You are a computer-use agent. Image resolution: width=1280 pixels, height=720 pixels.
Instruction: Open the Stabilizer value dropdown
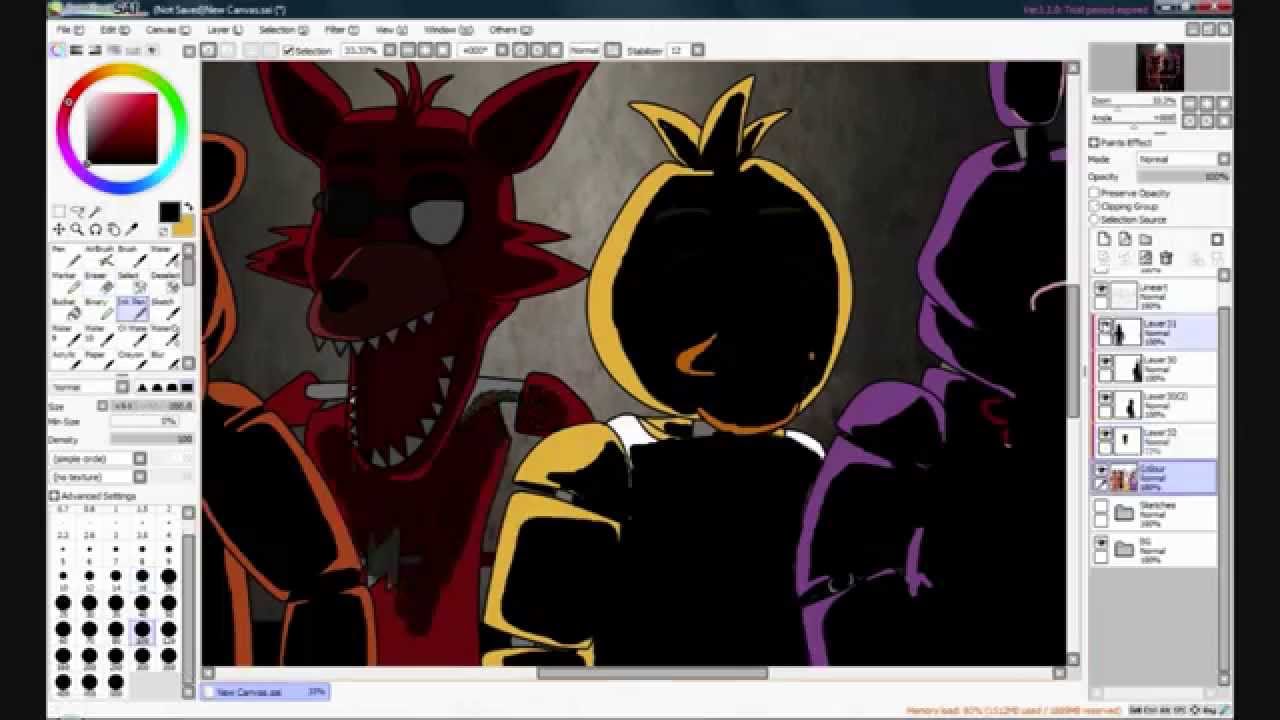coord(698,50)
